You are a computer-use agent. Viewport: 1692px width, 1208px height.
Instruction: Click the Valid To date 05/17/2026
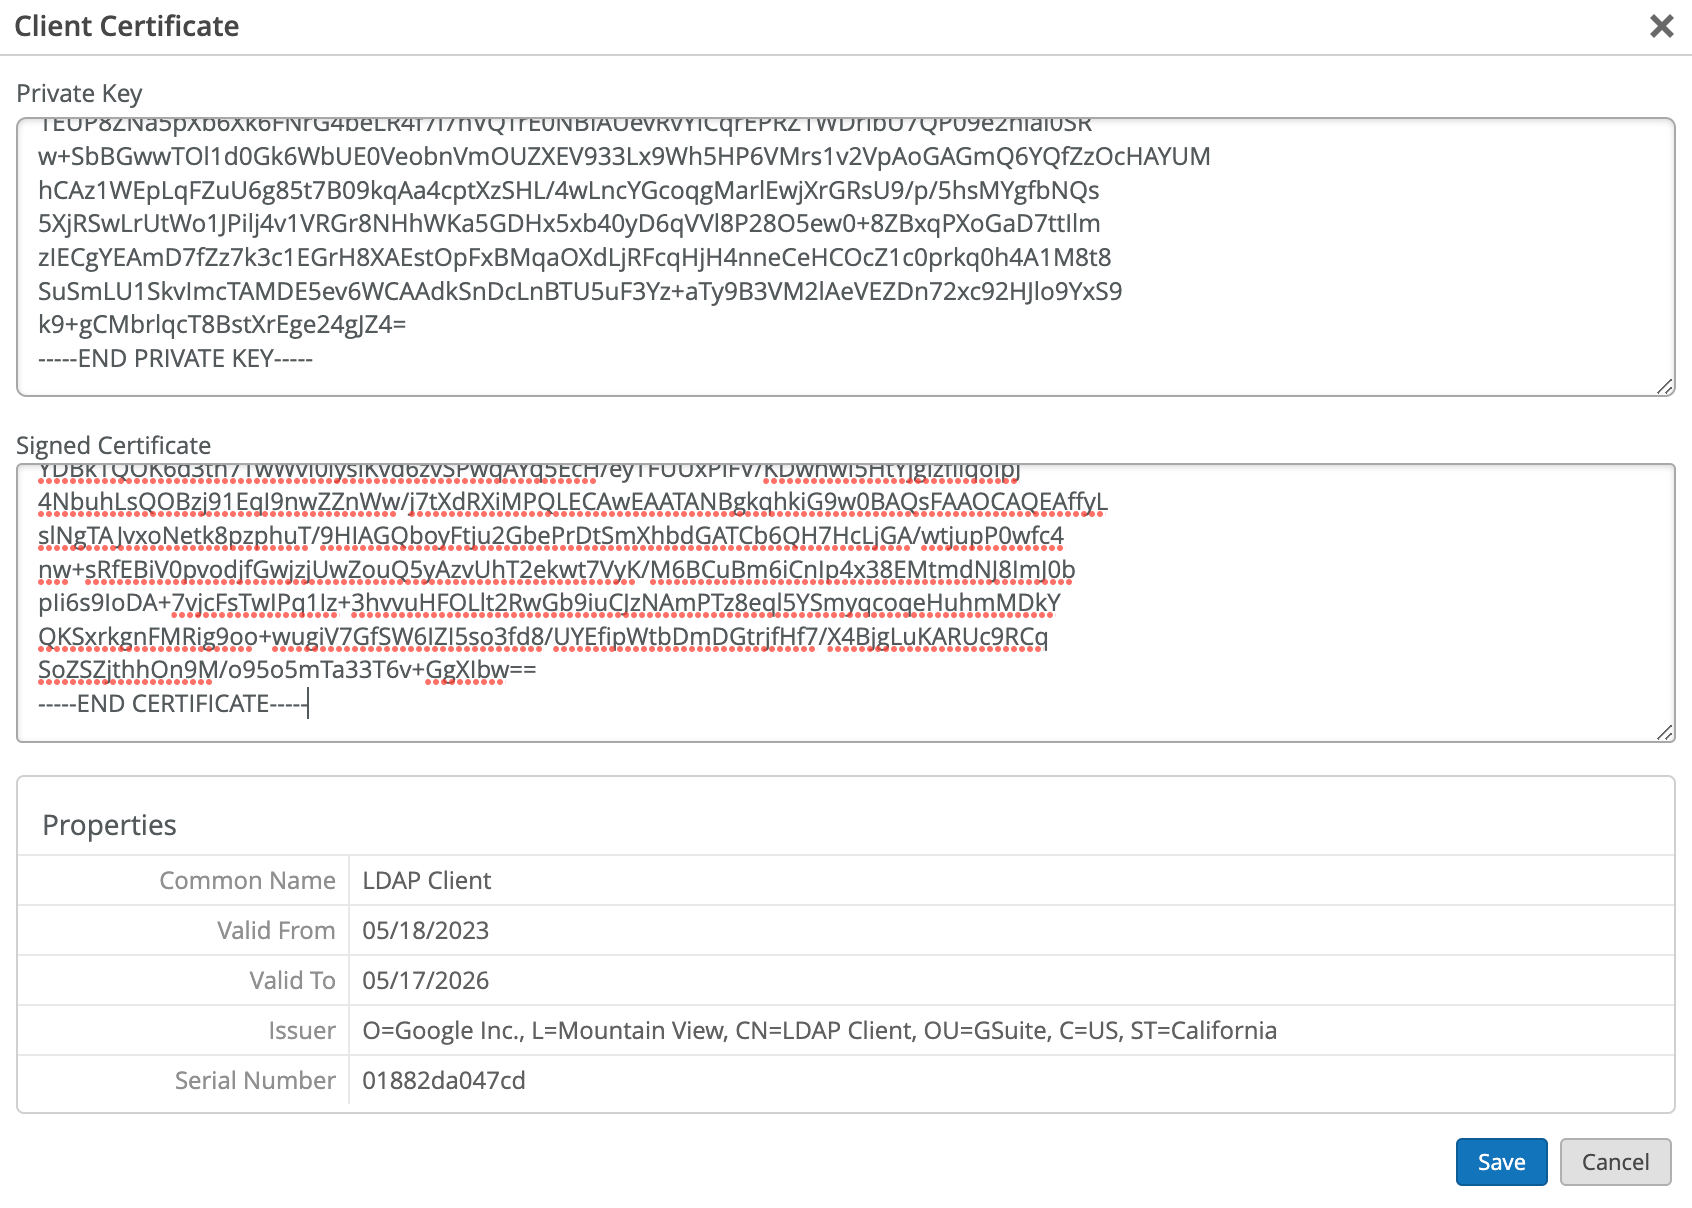coord(426,981)
